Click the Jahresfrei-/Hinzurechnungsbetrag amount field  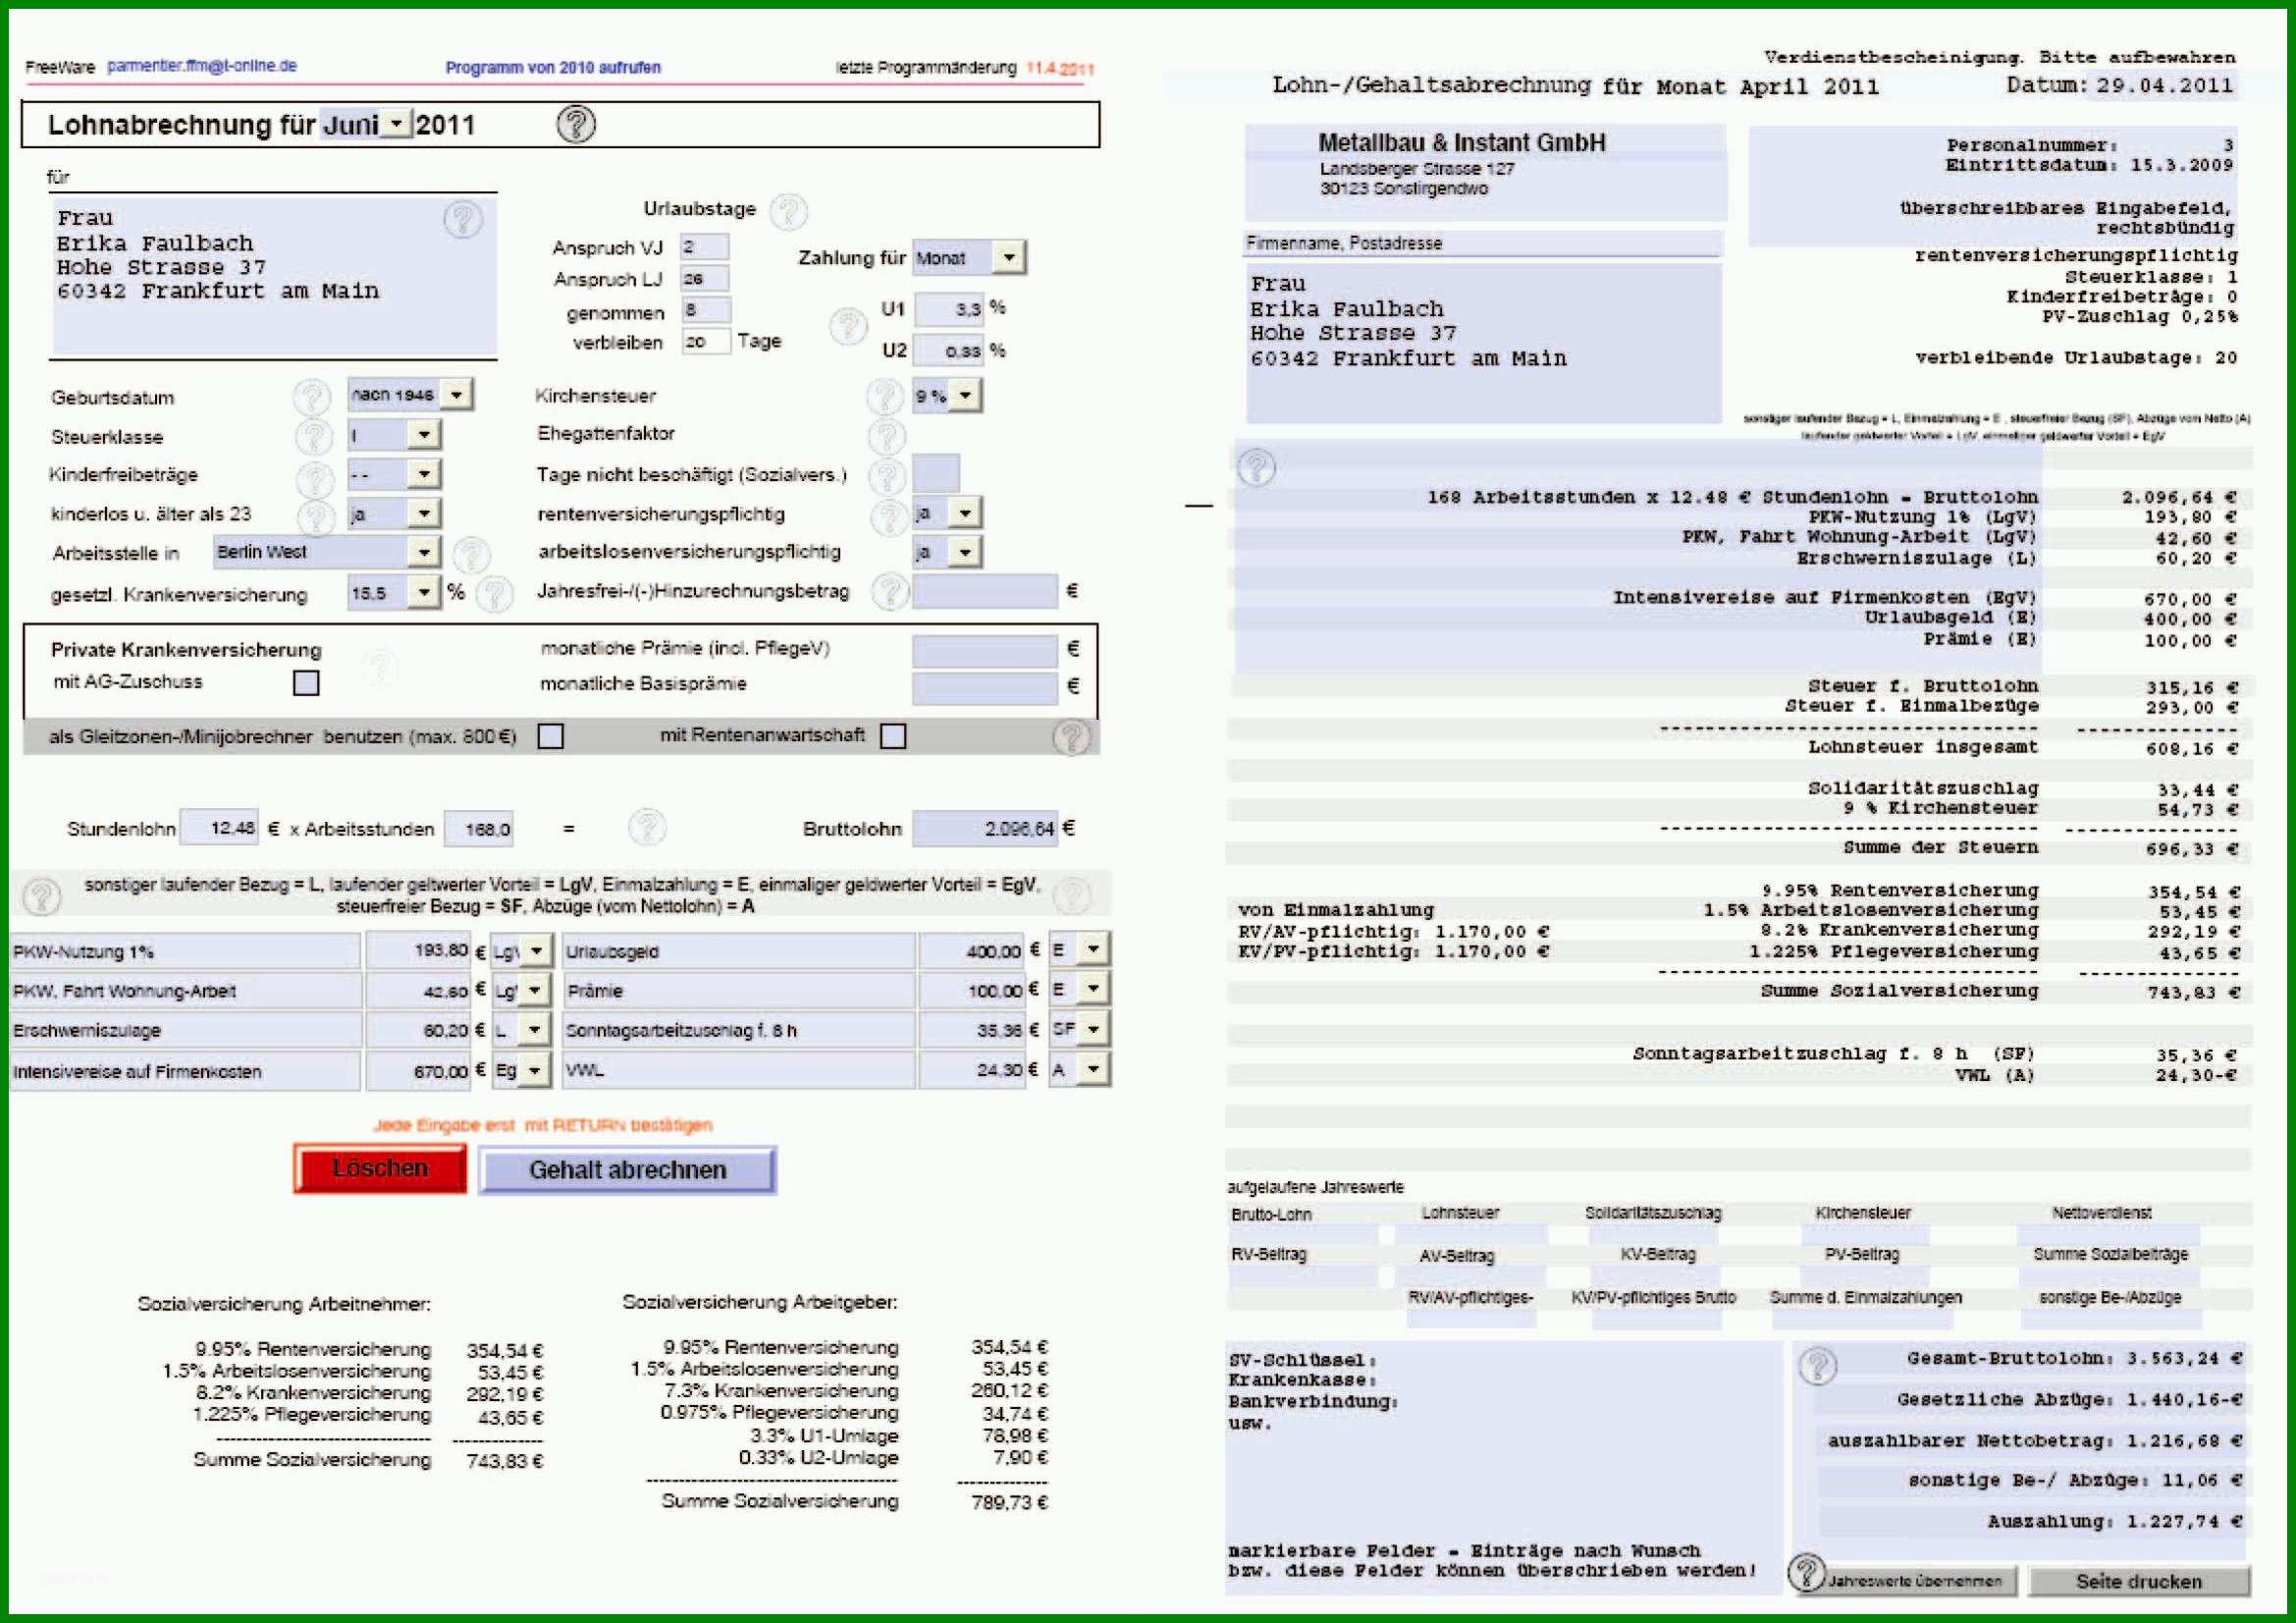coord(985,591)
